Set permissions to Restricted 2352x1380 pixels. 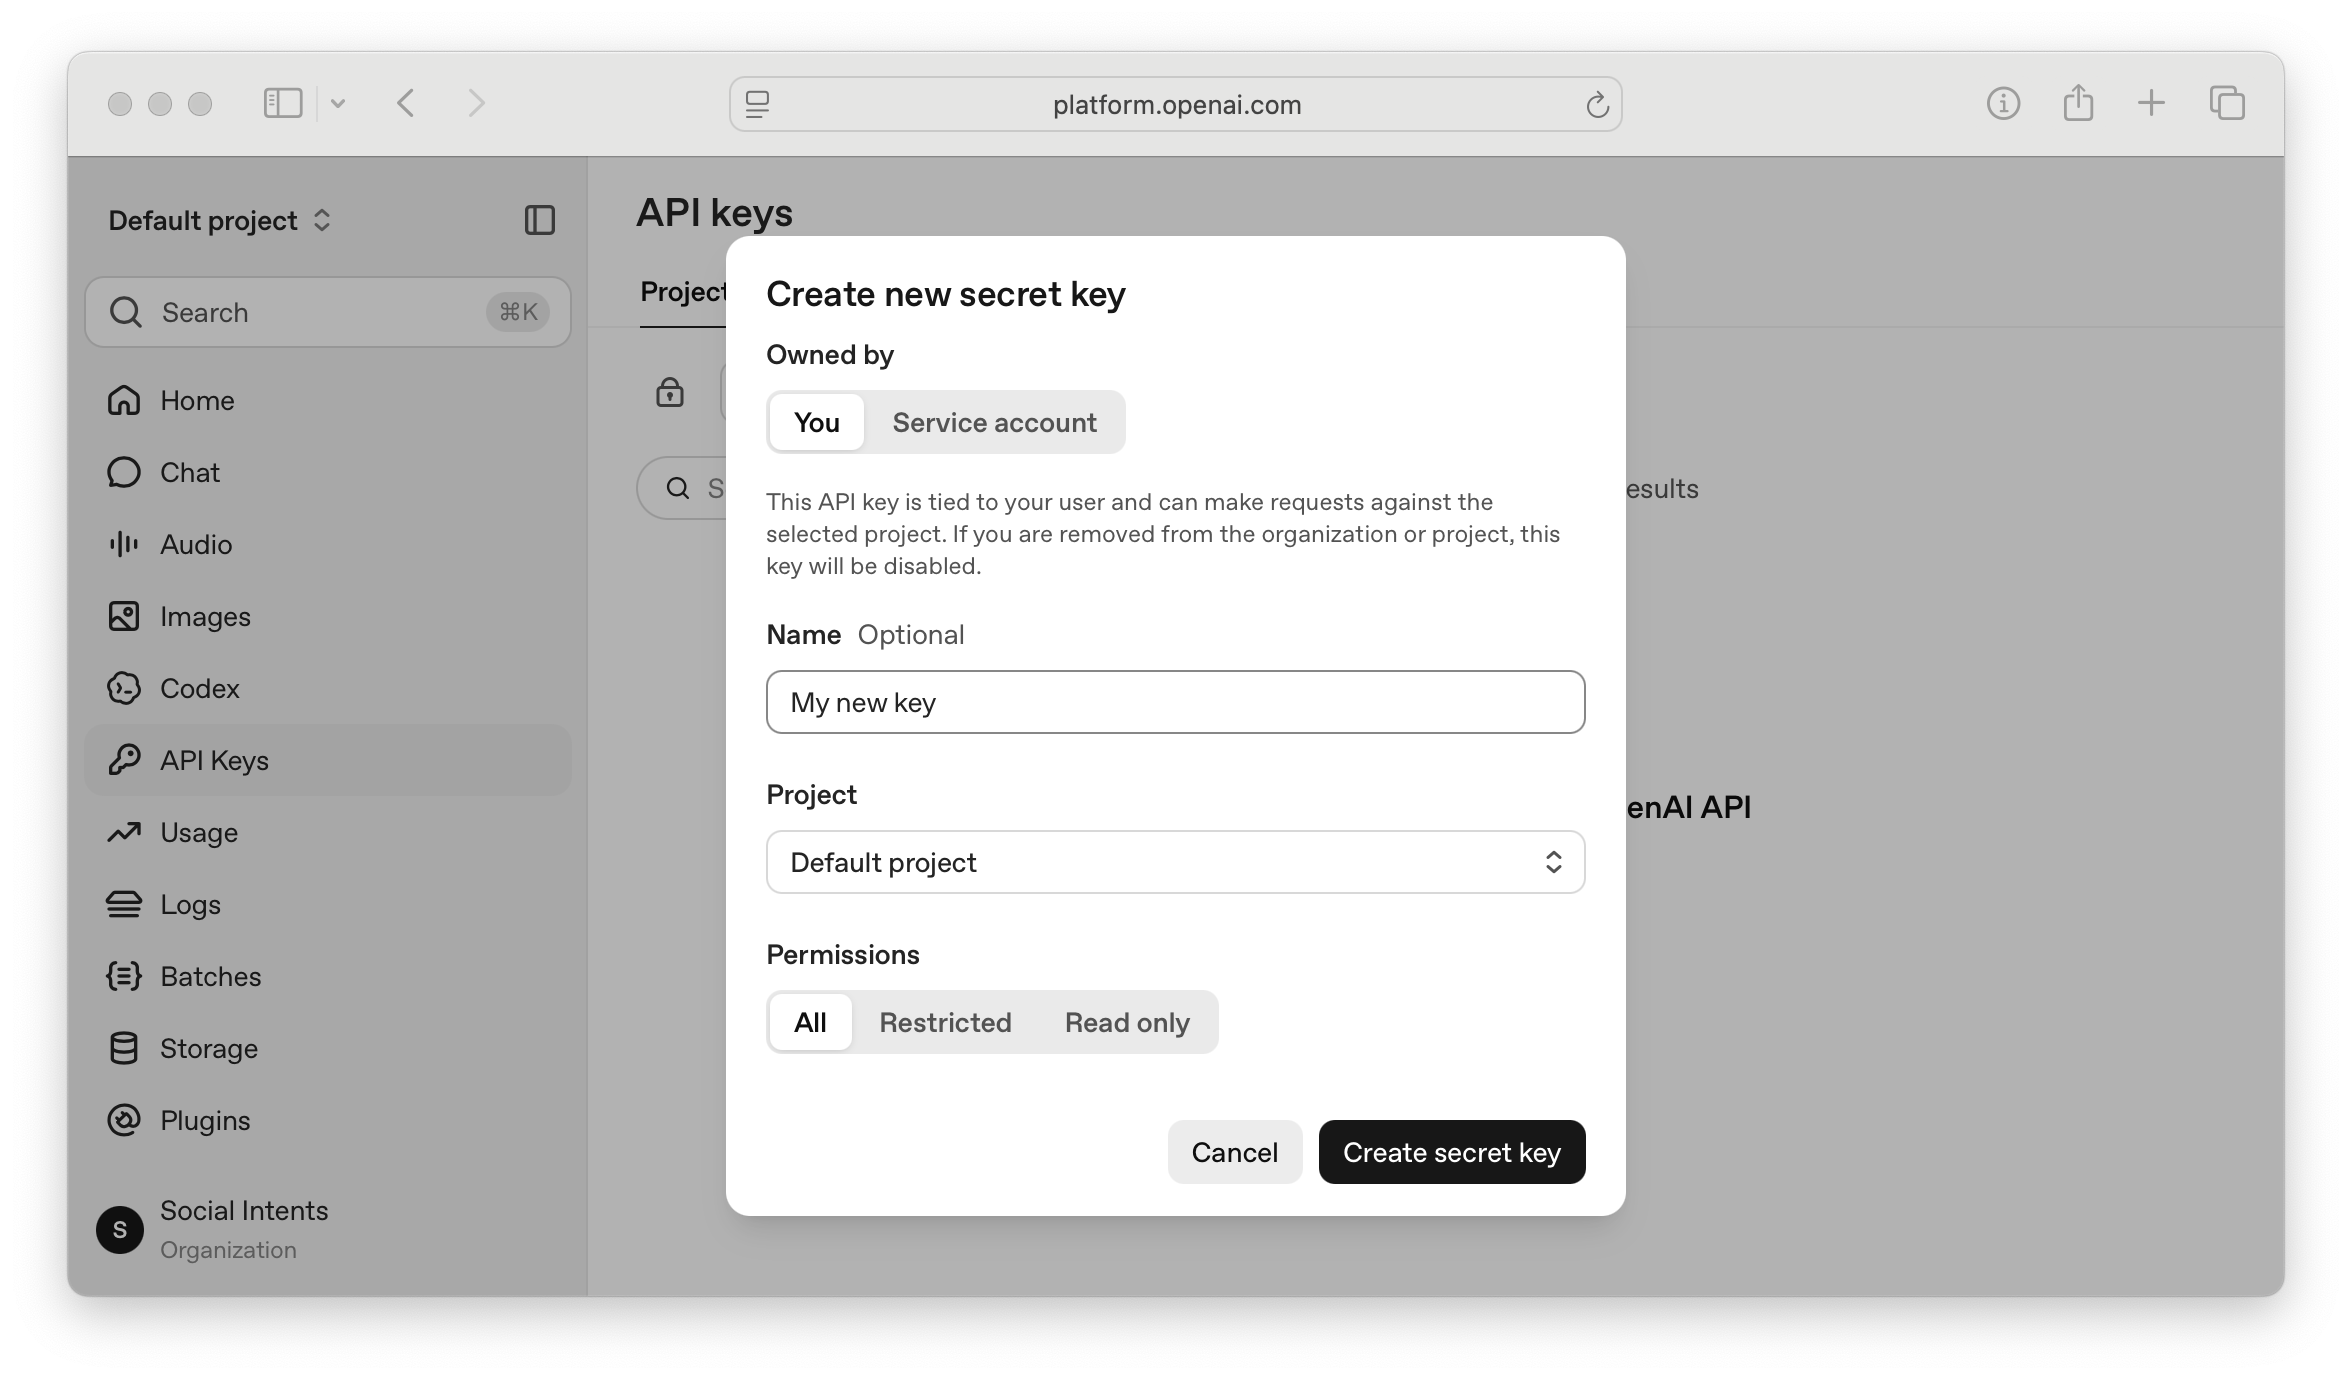(946, 1022)
